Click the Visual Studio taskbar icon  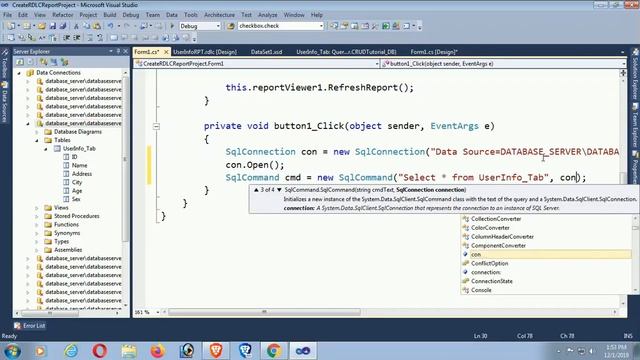303,351
